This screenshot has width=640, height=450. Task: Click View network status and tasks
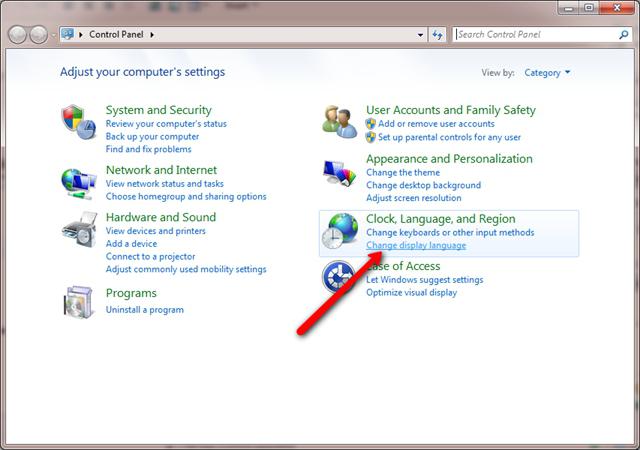click(165, 184)
